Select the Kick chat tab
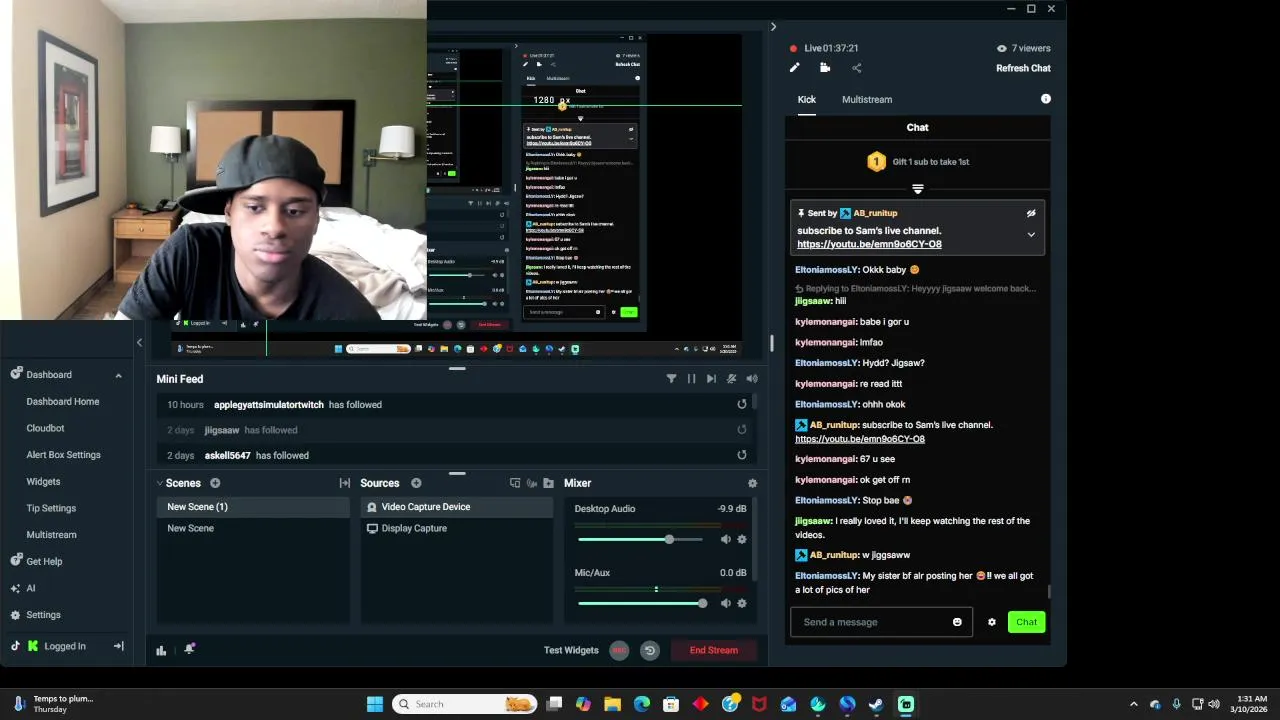Screen dimensions: 1280x720 coord(807,99)
